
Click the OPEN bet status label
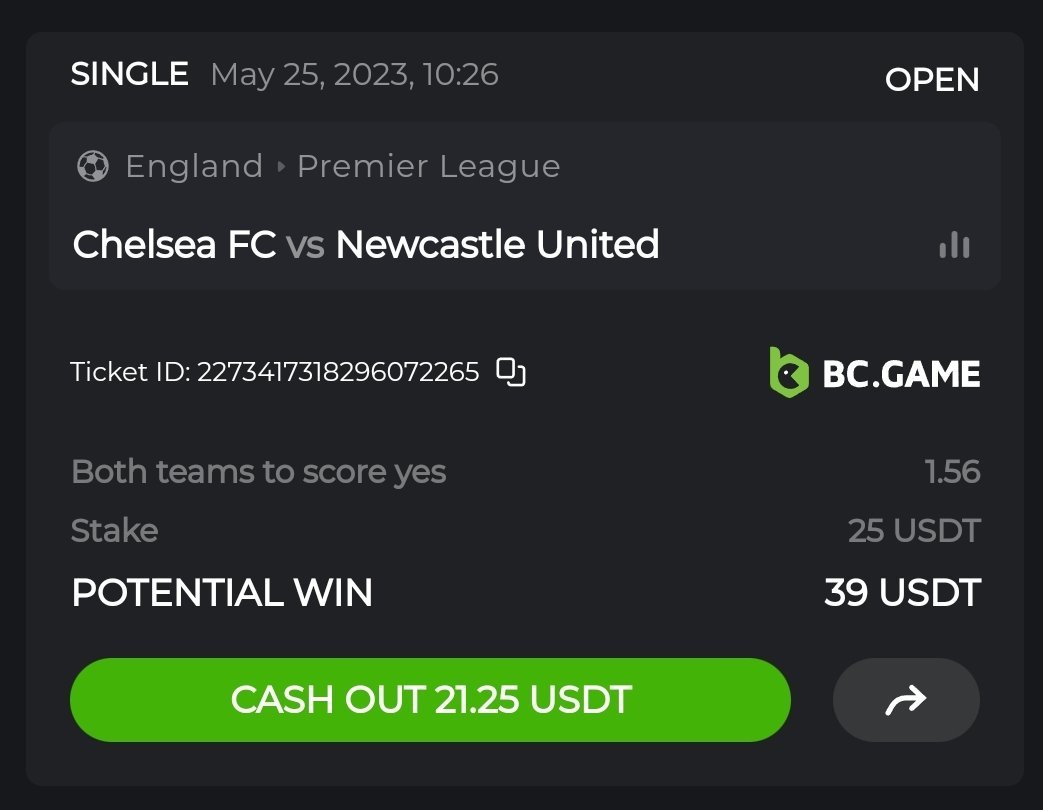(932, 79)
